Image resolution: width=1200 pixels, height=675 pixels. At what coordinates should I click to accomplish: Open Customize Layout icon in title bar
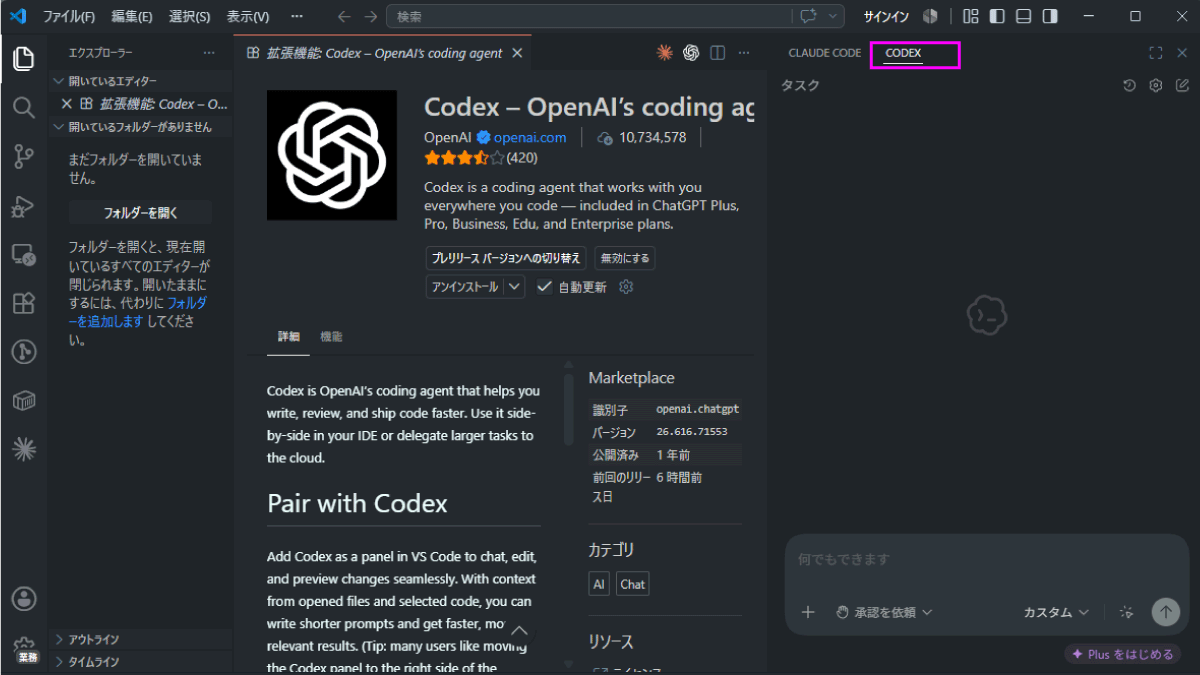[970, 16]
